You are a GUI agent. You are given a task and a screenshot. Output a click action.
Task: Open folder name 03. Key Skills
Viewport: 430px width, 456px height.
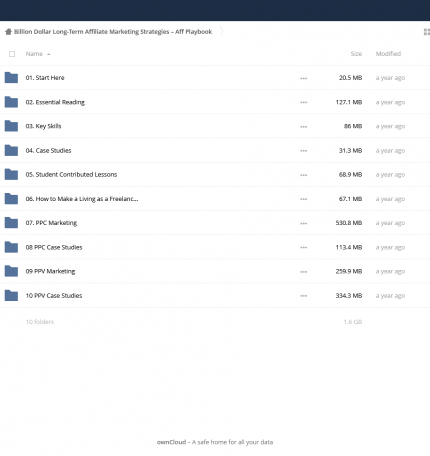[x=43, y=126]
